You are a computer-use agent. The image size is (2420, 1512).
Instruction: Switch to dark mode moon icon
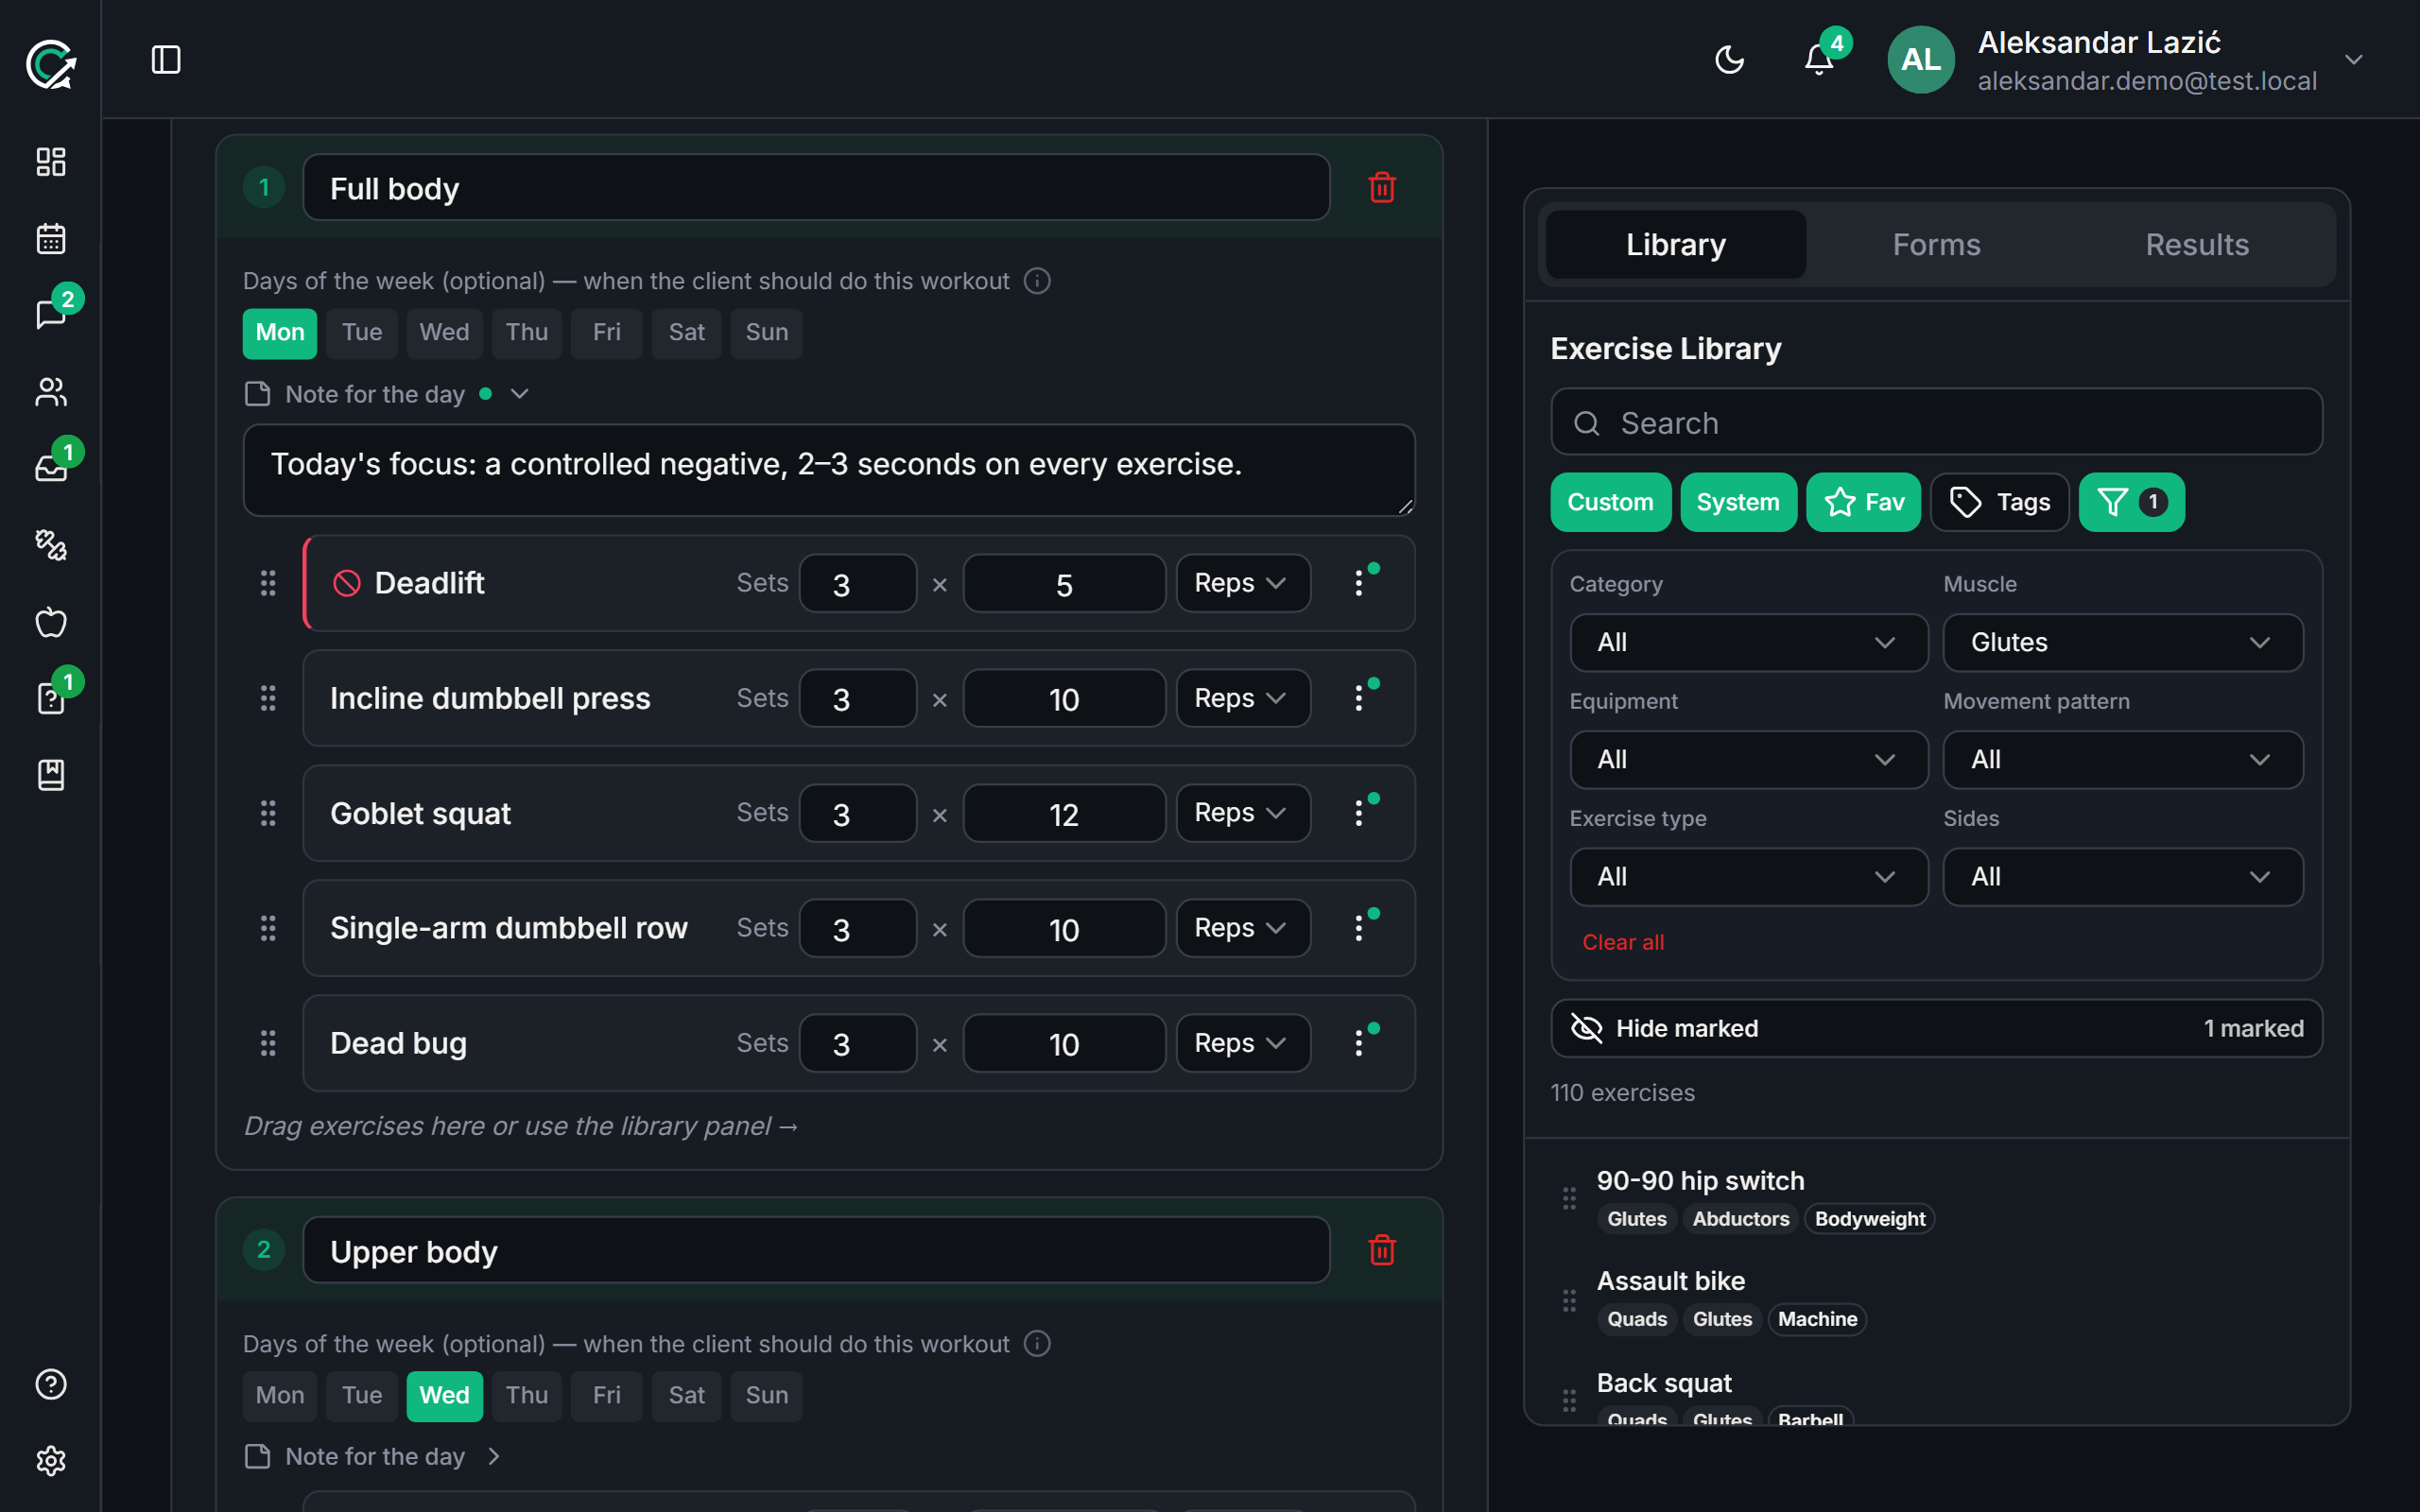[x=1729, y=60]
